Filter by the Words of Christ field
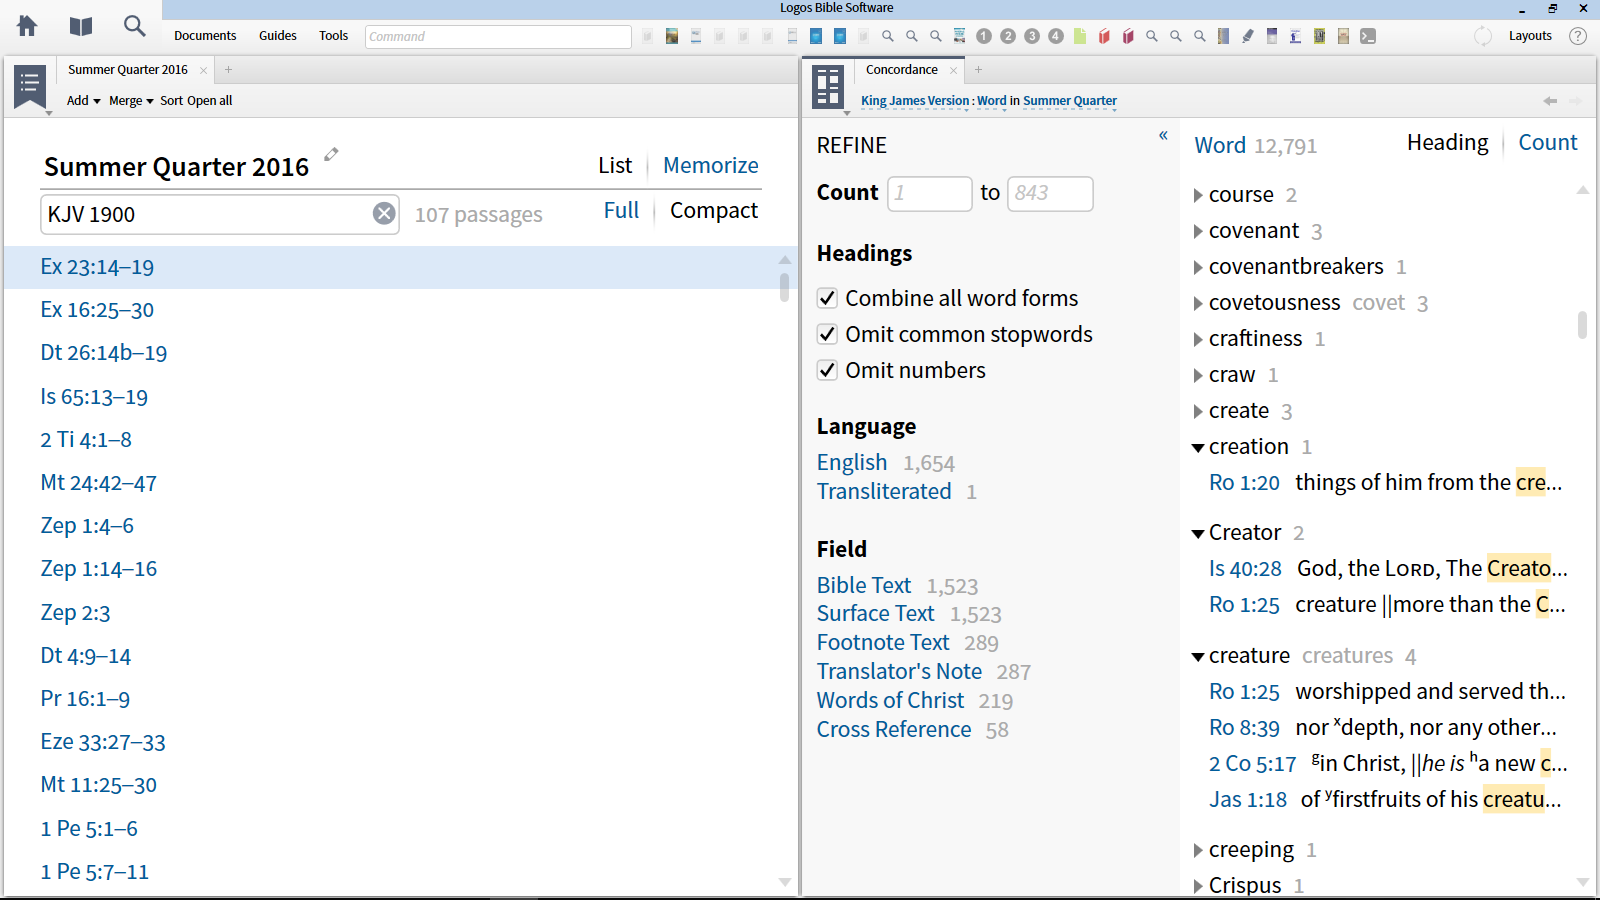1600x900 pixels. 891,700
